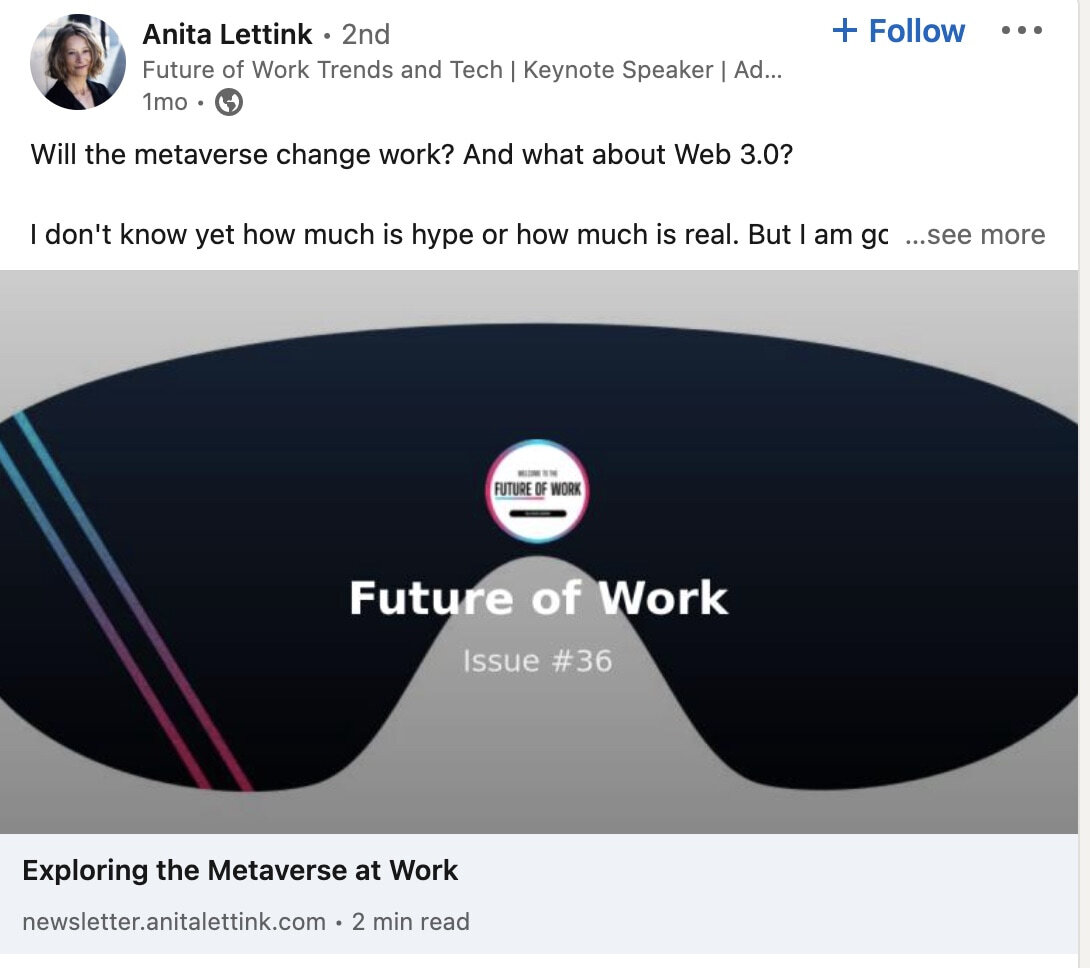Click the Future of Work Trends headline
1090x968 pixels.
pos(463,69)
